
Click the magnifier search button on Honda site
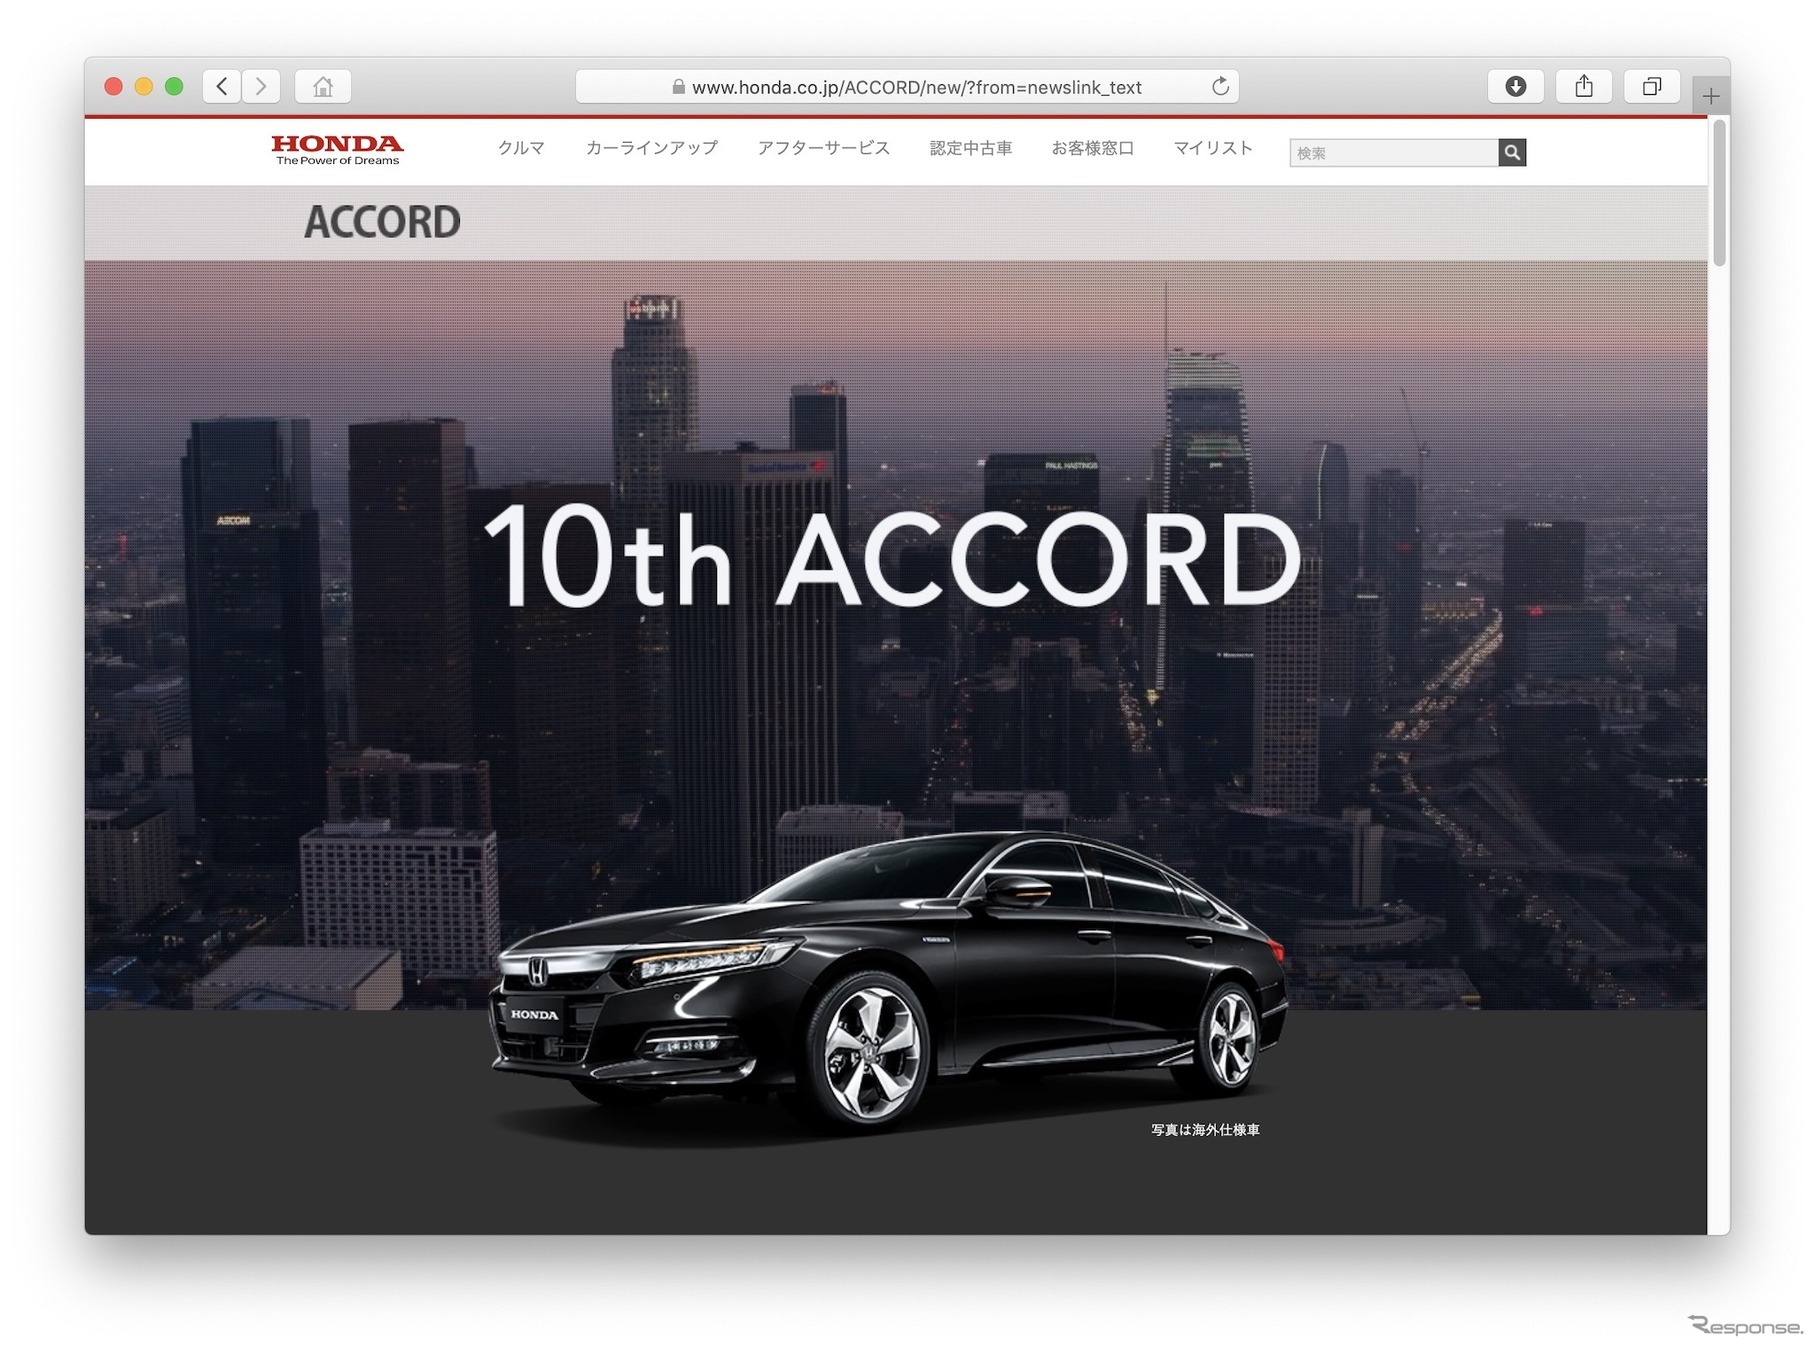[x=1512, y=152]
